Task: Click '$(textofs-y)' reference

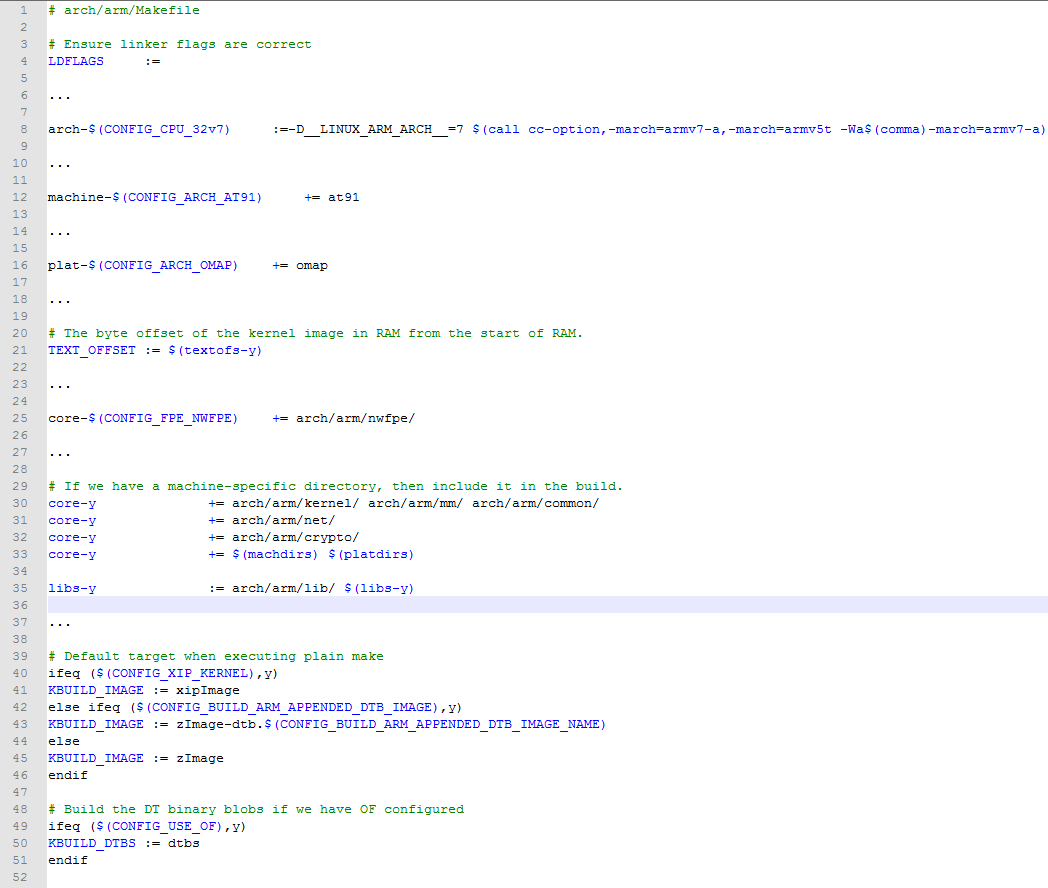Action: point(215,350)
